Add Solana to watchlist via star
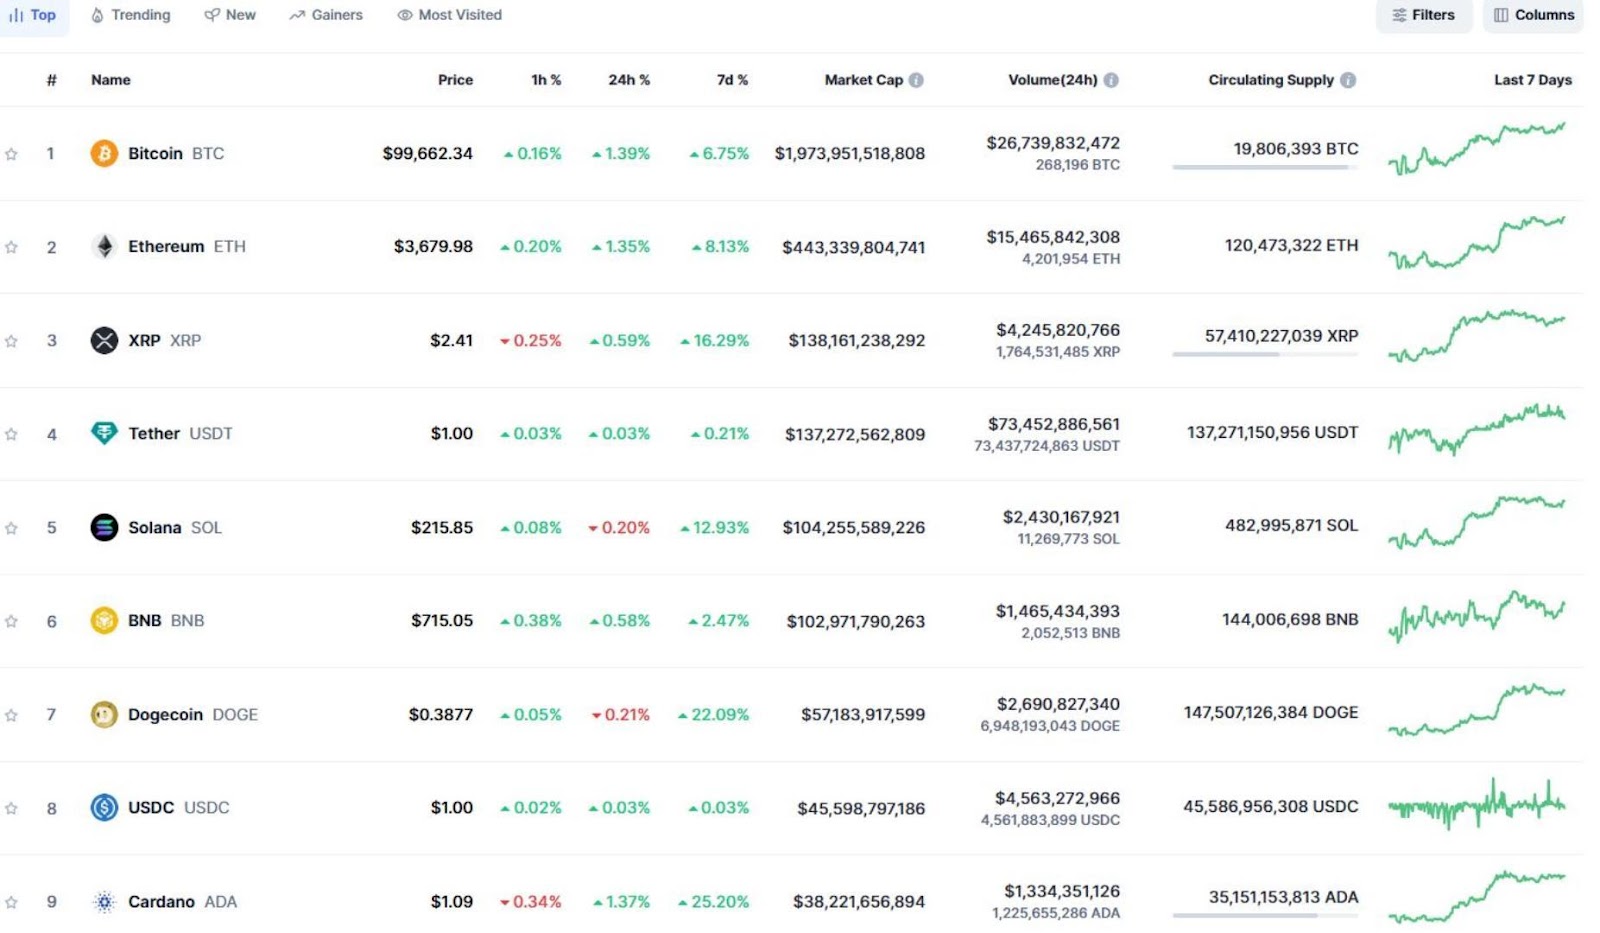This screenshot has width=1600, height=933. (x=11, y=528)
